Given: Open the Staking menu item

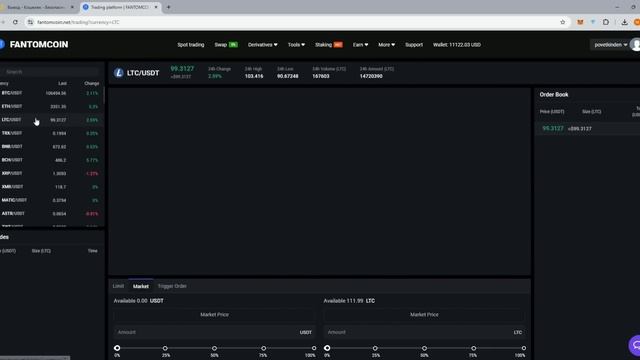Looking at the screenshot, I should point(329,44).
